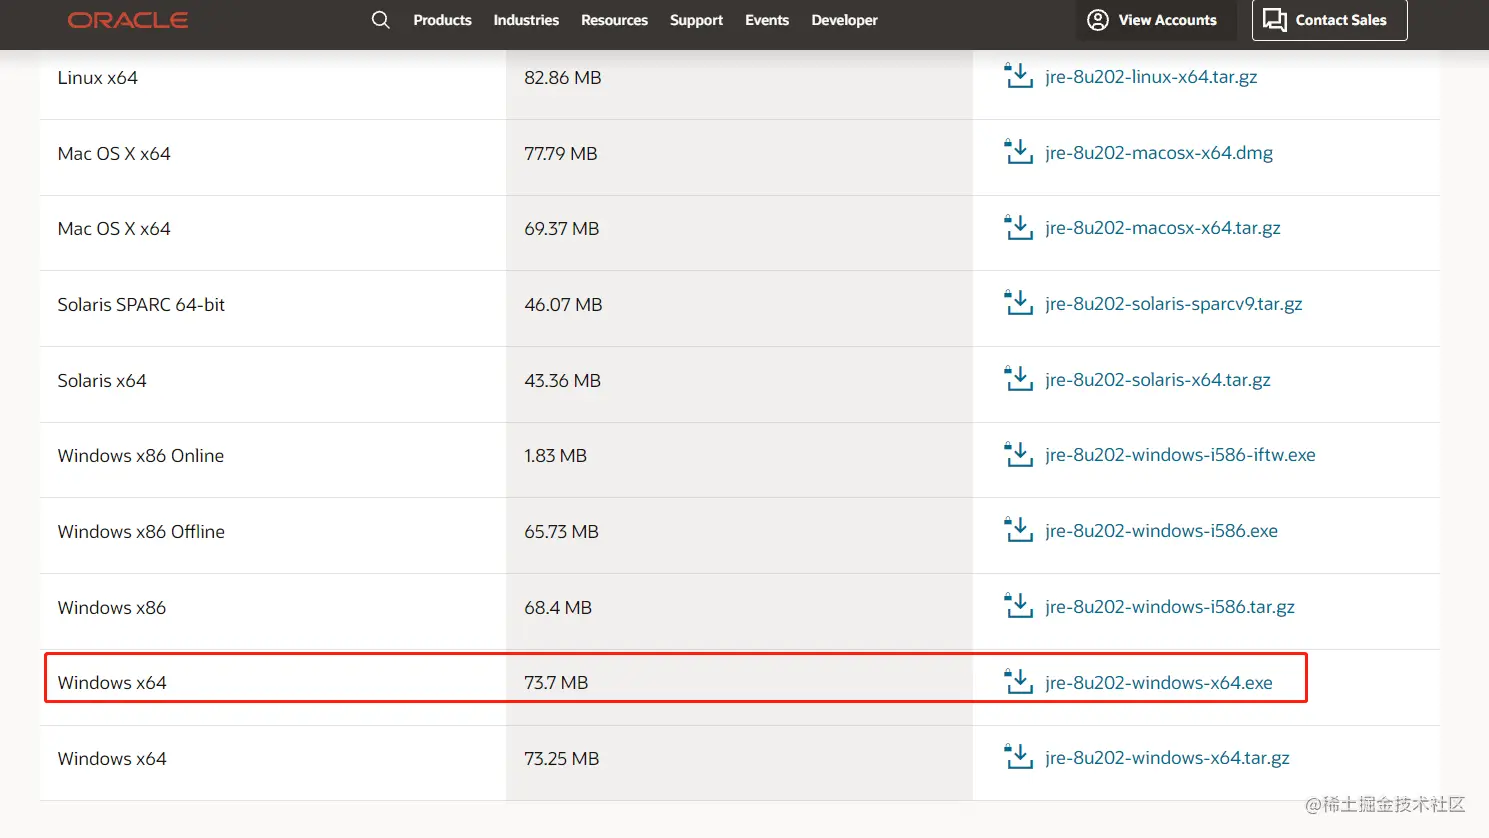The height and width of the screenshot is (838, 1489).
Task: Click the search magnifier icon
Action: pyautogui.click(x=380, y=20)
